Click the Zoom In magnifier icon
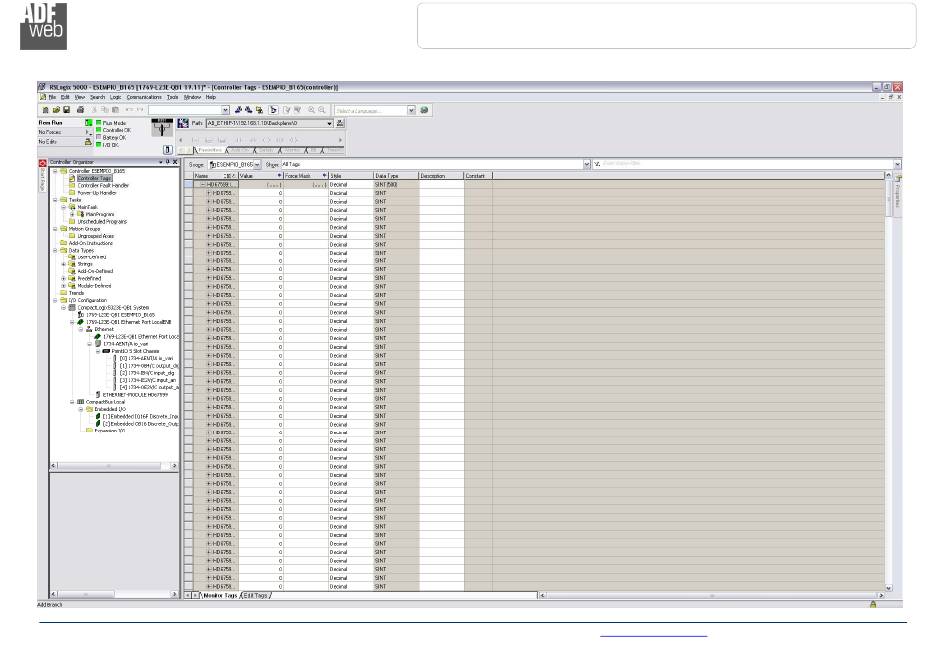The image size is (950, 654). point(311,110)
